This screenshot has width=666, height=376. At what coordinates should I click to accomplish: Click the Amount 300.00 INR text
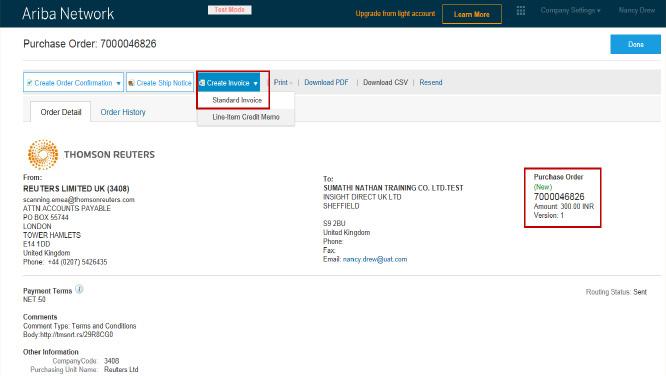coord(564,206)
